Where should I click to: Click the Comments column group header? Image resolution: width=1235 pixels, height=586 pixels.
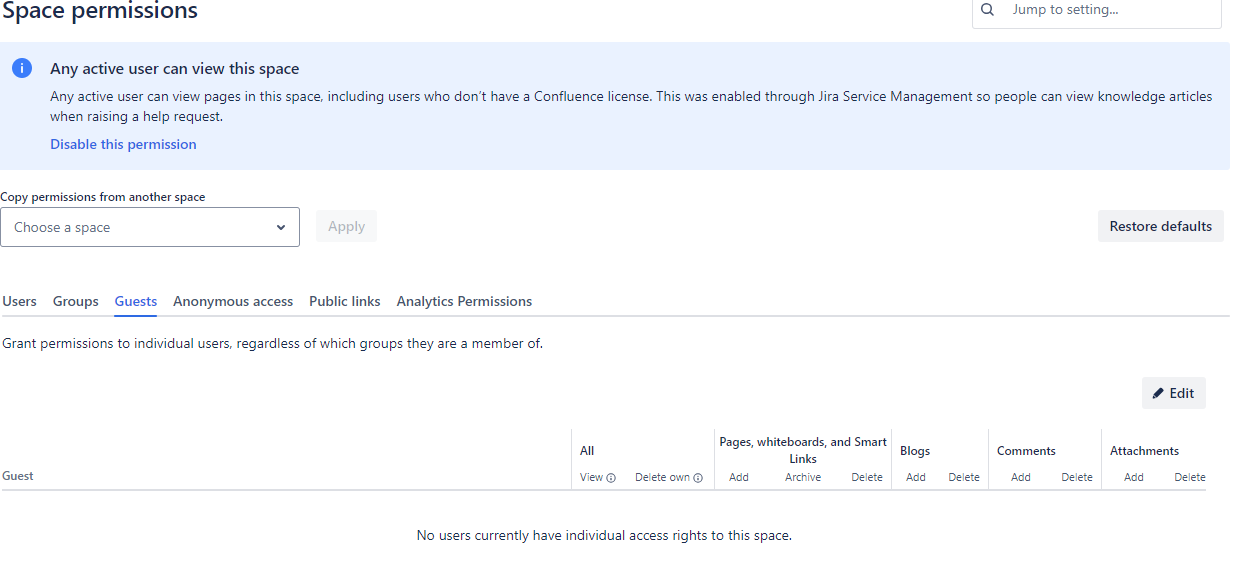pos(1026,451)
